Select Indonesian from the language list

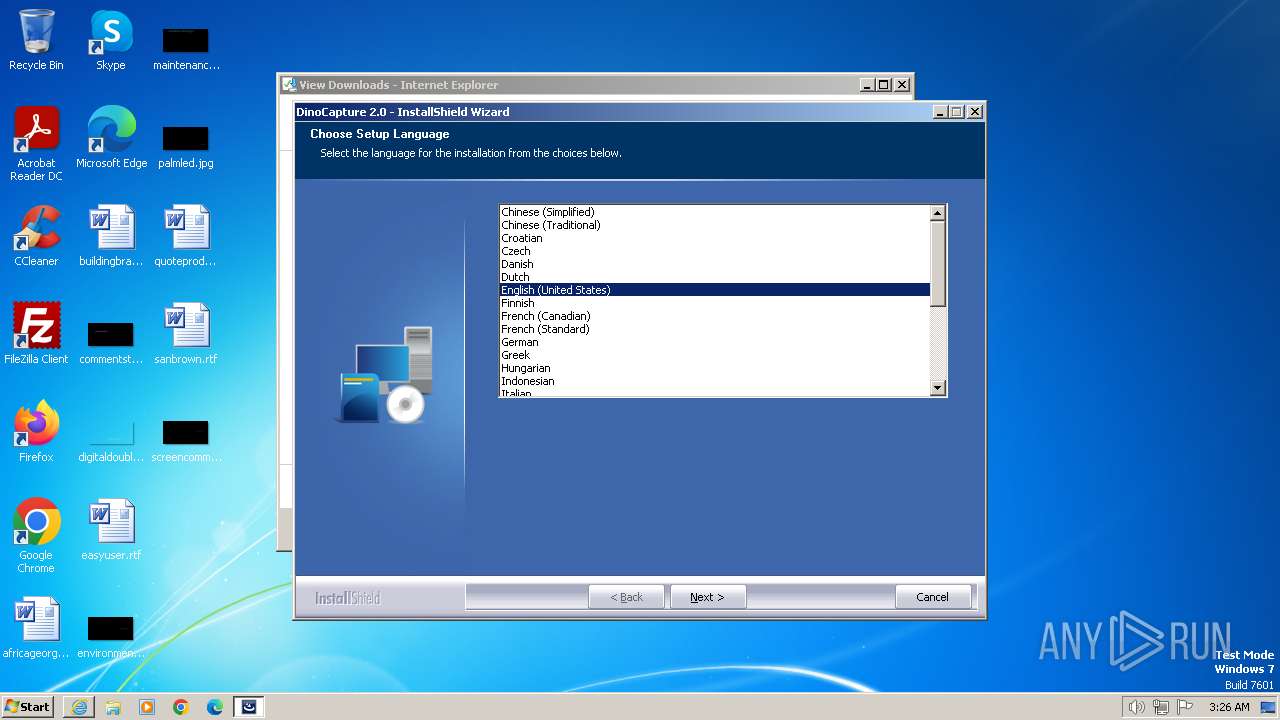click(715, 381)
